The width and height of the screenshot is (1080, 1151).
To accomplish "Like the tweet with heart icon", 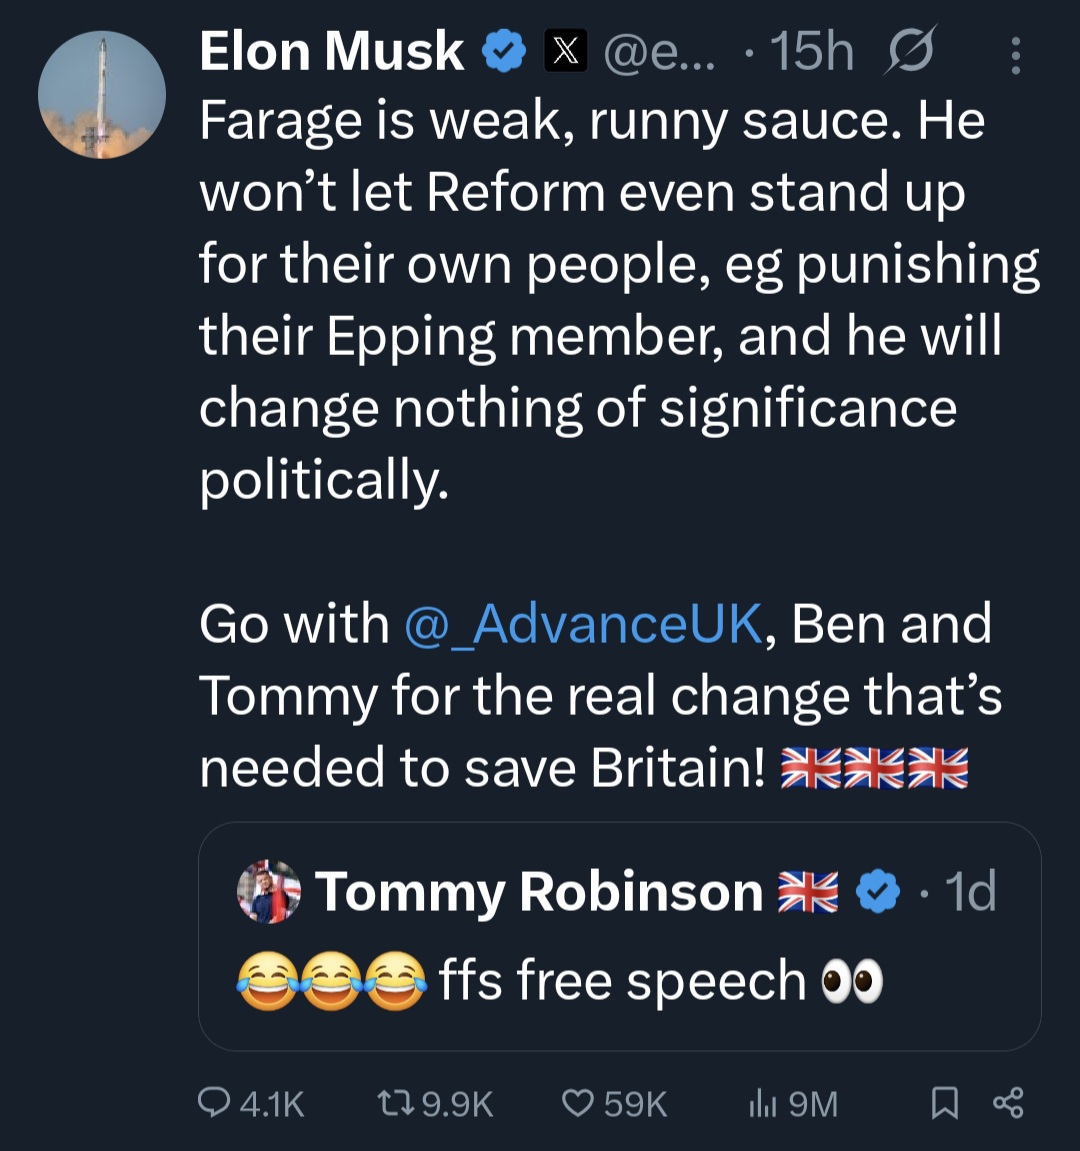I will click(x=578, y=1103).
